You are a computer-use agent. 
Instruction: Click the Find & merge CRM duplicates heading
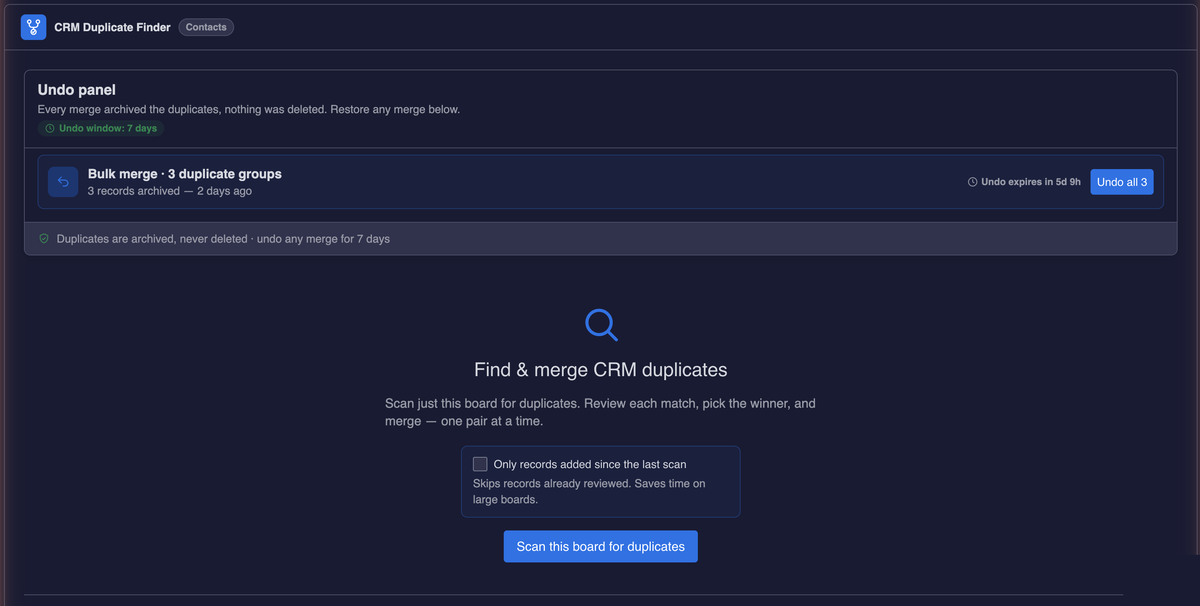pos(601,370)
